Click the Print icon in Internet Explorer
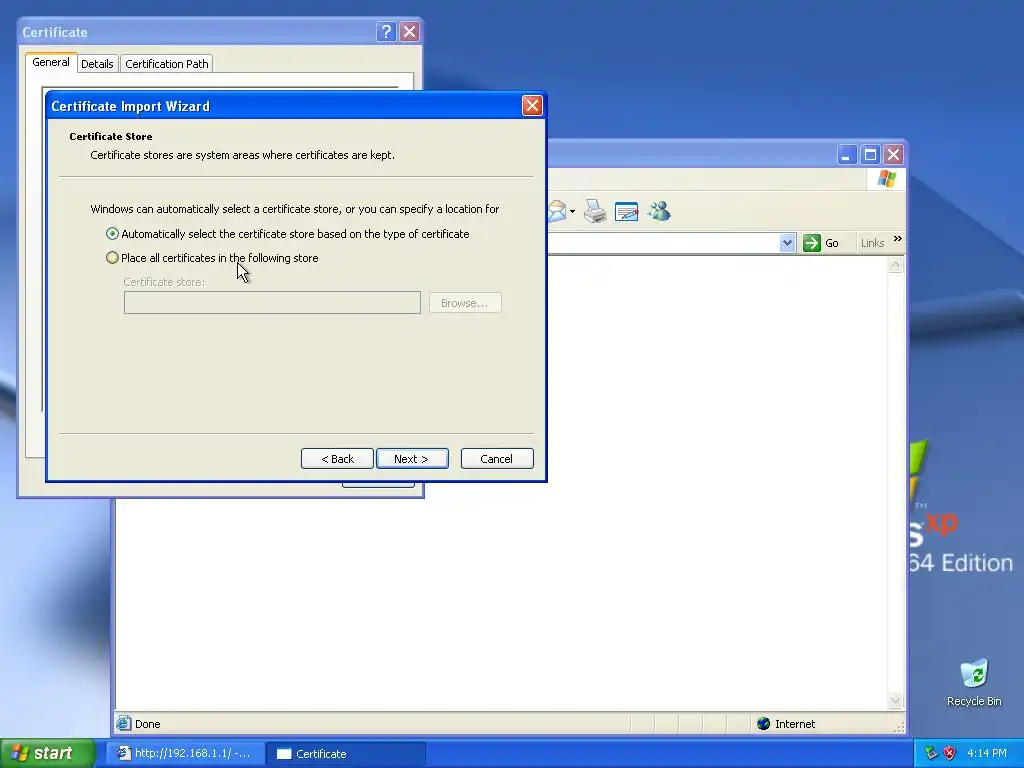1024x768 pixels. click(x=595, y=211)
